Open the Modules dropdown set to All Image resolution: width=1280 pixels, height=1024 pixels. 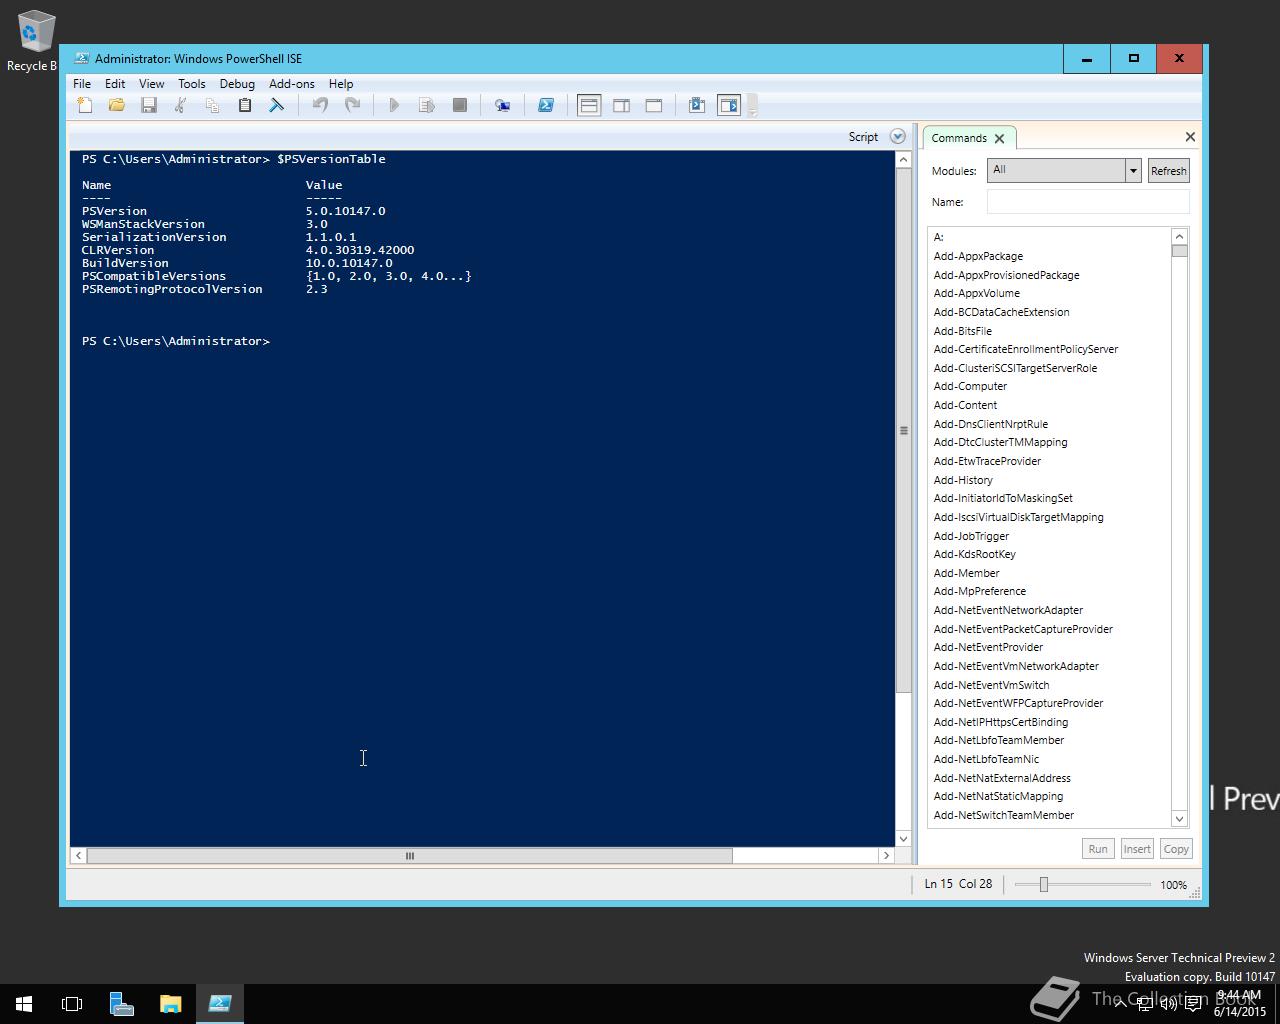click(x=1064, y=170)
